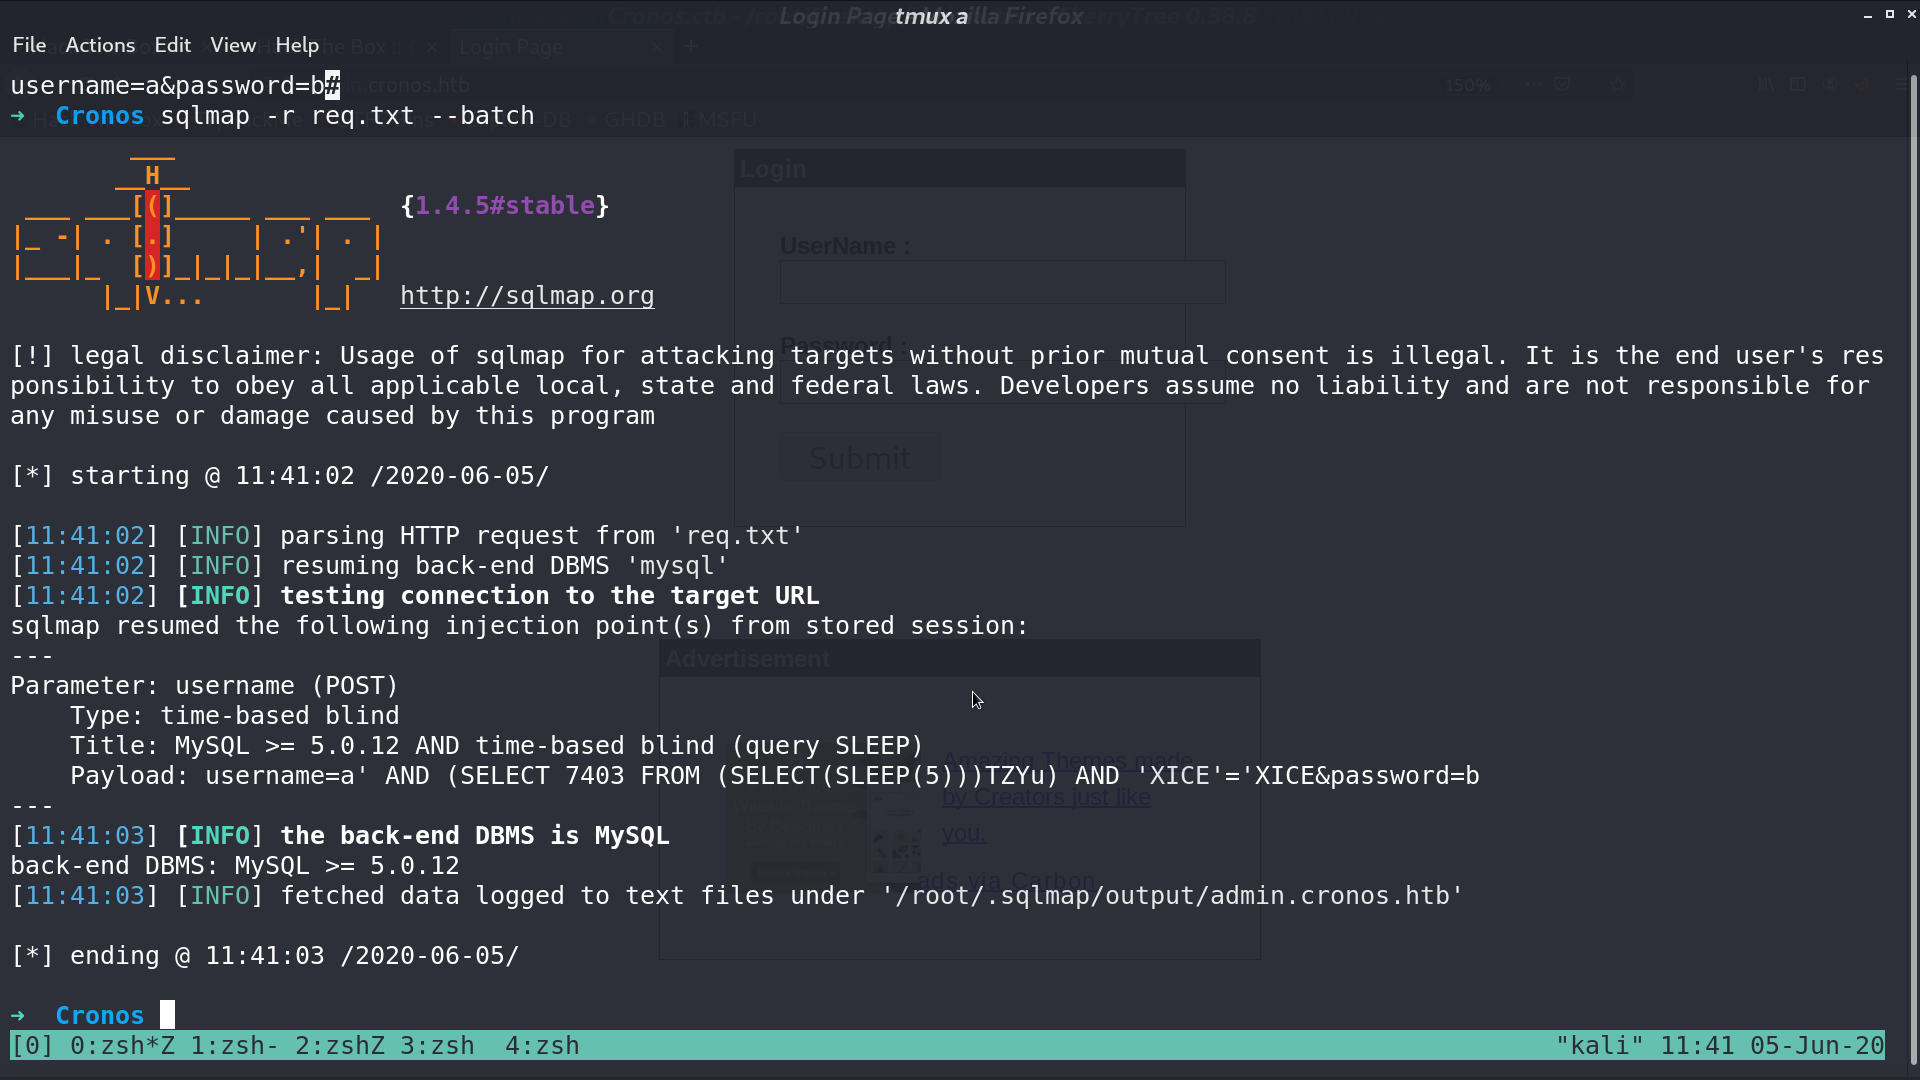The image size is (1920, 1080).
Task: Click the 1.4.5#stable version text
Action: [x=505, y=206]
